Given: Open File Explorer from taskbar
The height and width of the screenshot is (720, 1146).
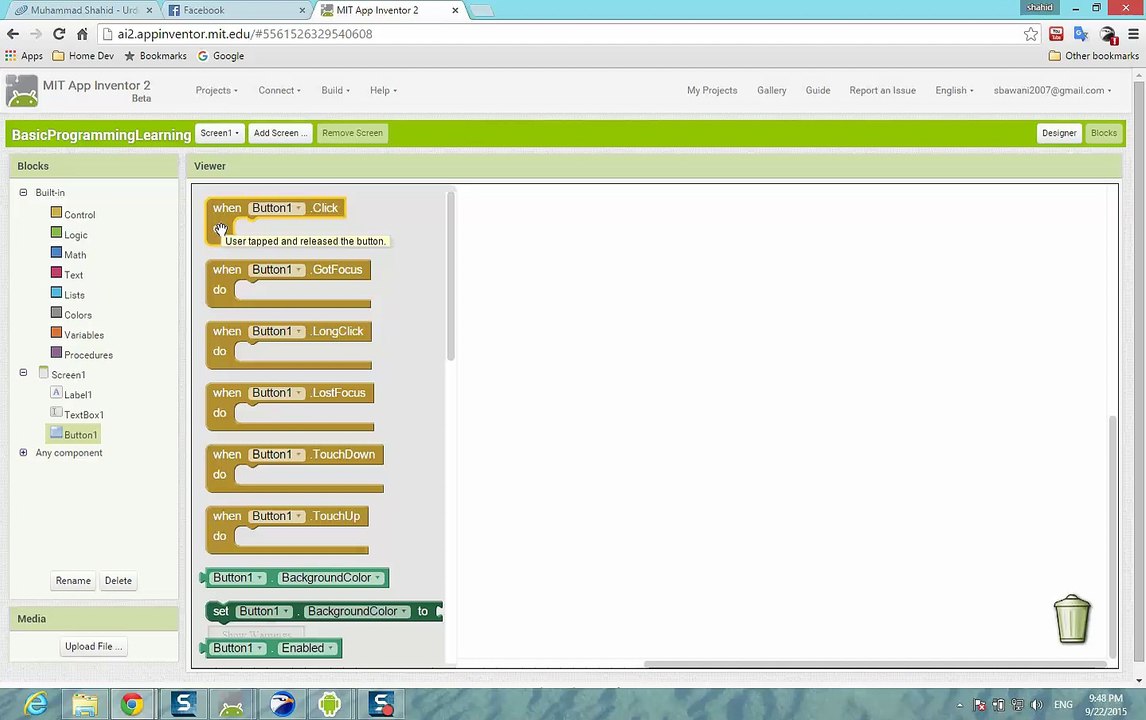Looking at the screenshot, I should (84, 704).
